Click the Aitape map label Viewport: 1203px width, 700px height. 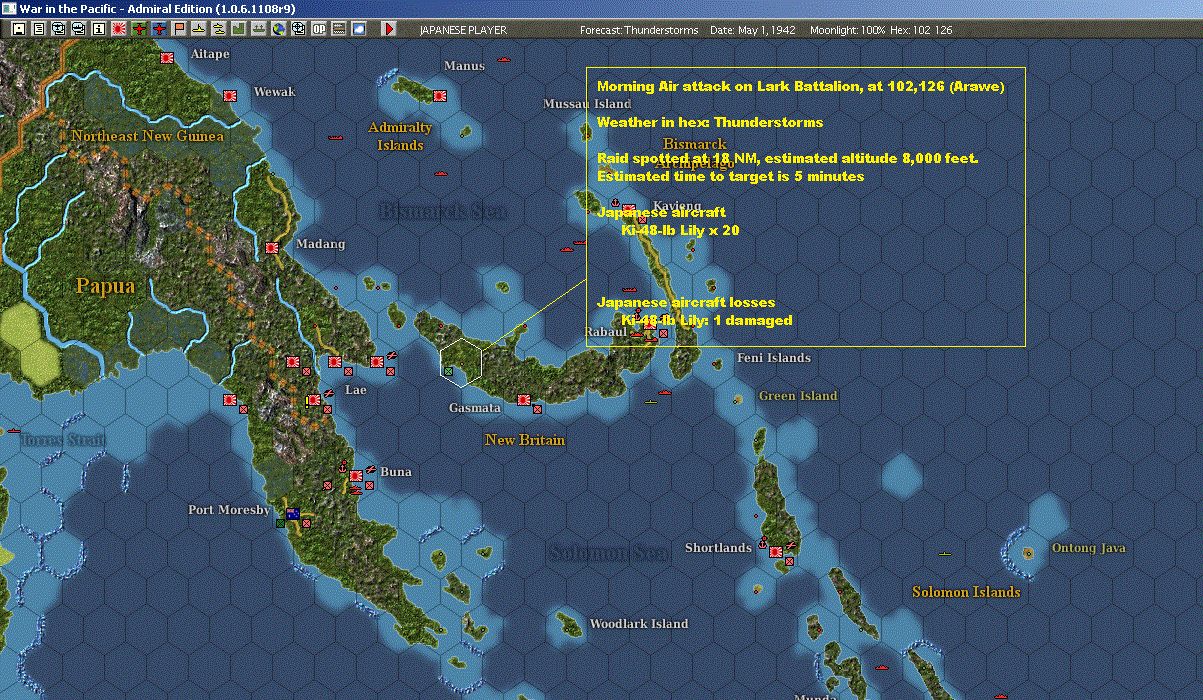pyautogui.click(x=210, y=54)
